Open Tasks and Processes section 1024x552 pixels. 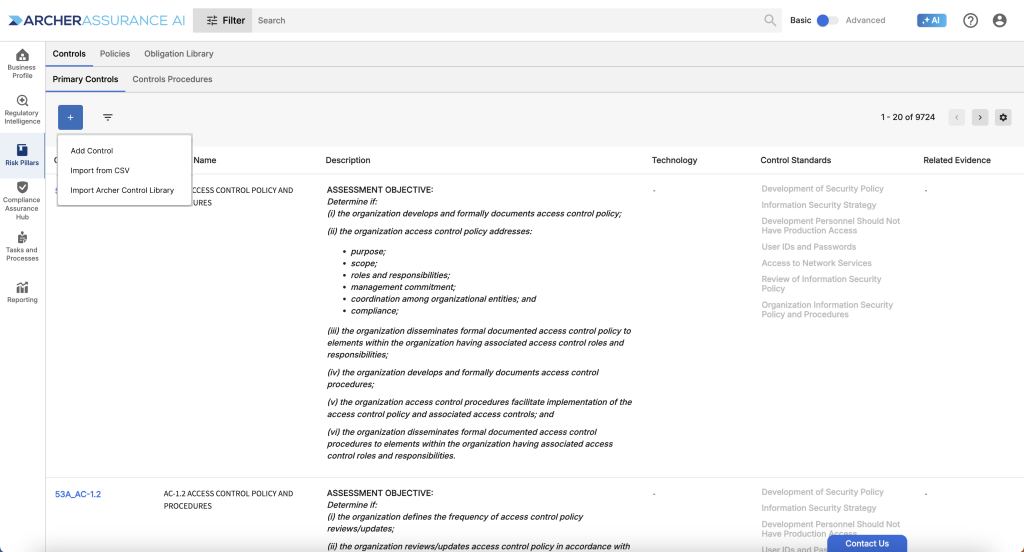22,247
